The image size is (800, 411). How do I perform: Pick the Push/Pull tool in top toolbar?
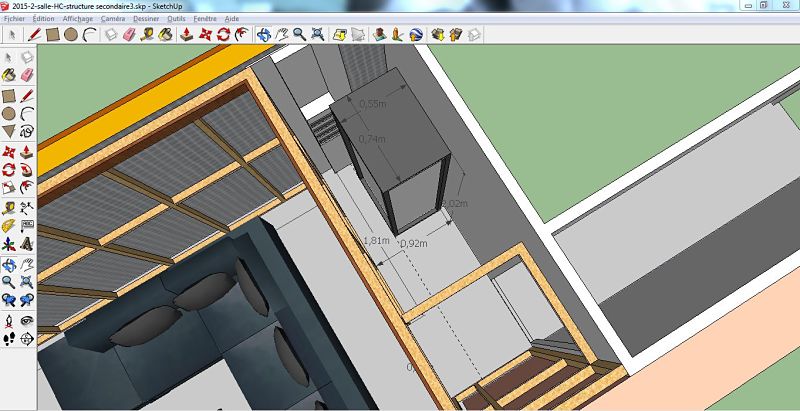(x=186, y=34)
